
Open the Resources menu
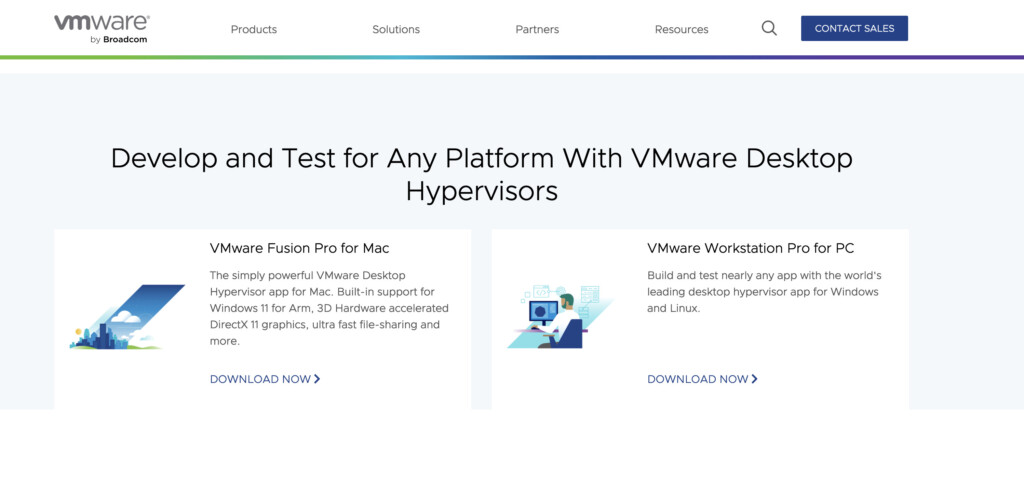coord(681,29)
